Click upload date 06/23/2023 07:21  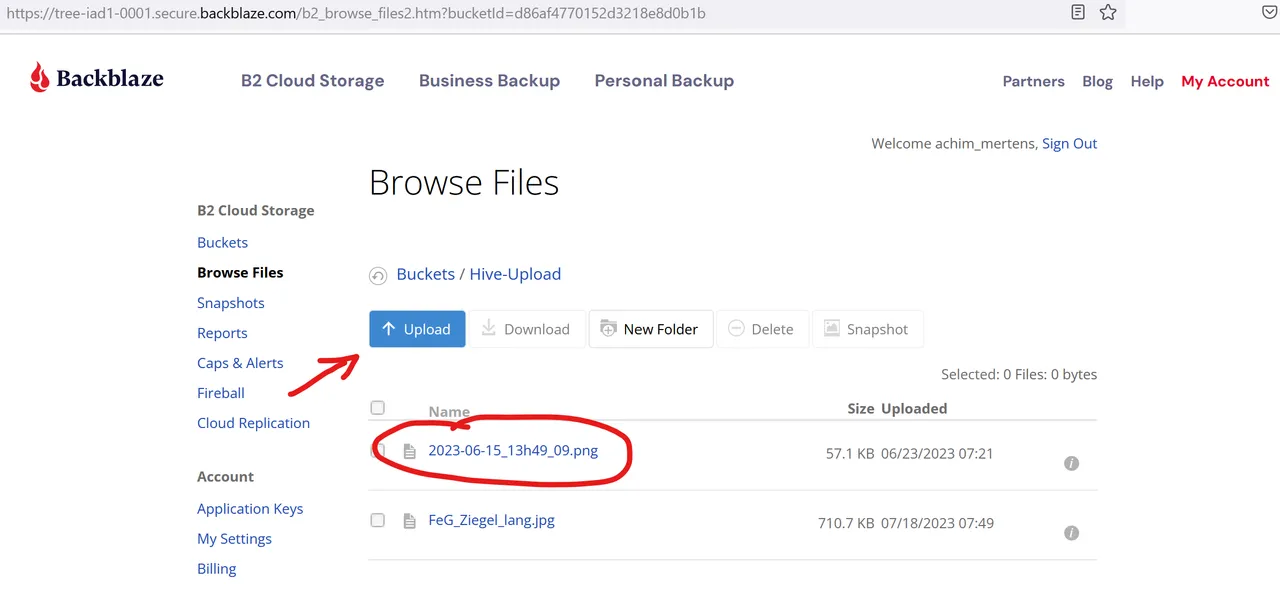point(937,454)
